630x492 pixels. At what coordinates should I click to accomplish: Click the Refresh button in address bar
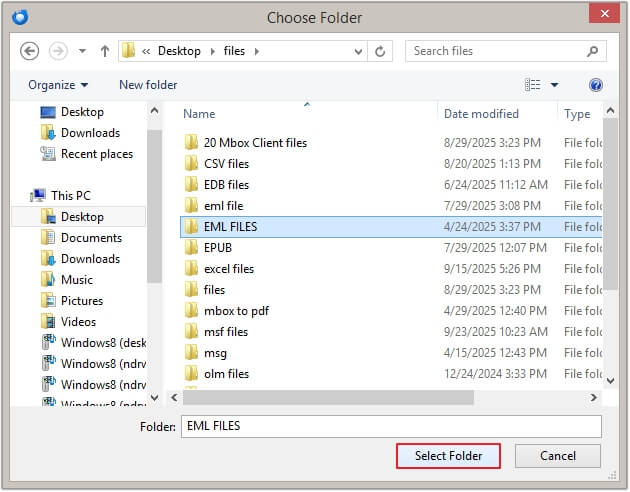(380, 51)
